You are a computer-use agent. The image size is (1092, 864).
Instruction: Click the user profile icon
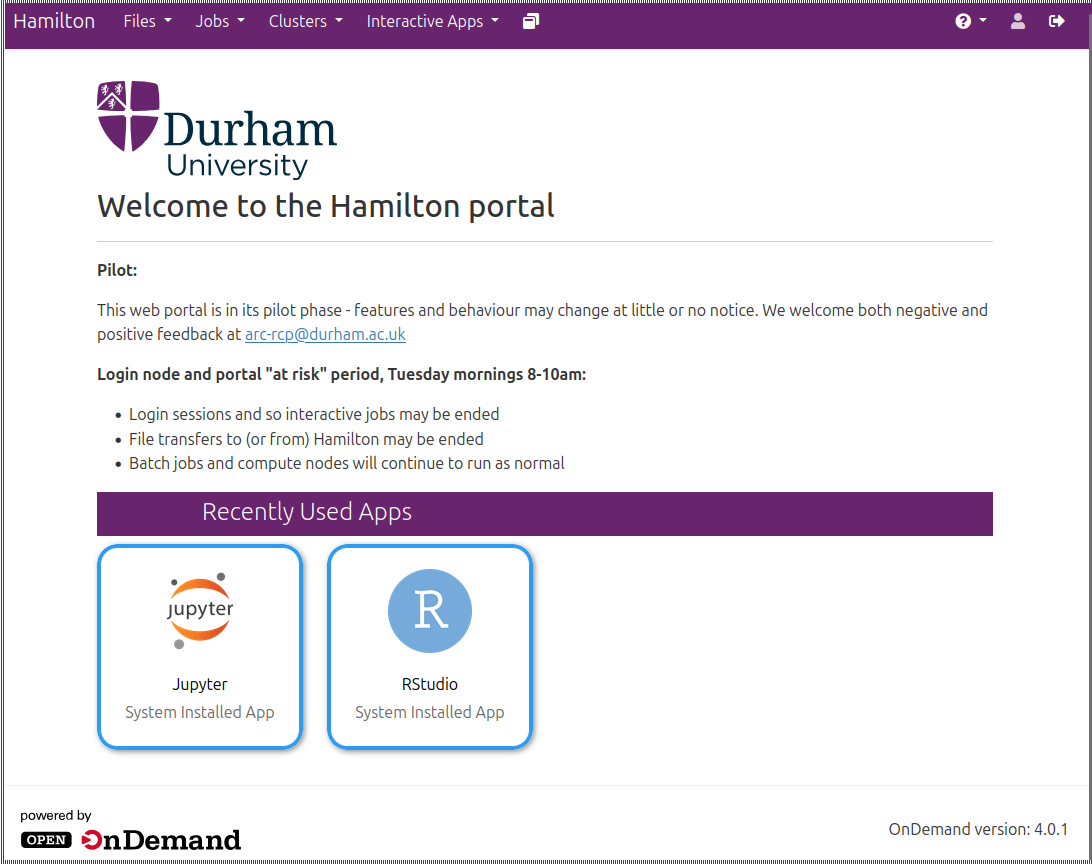point(1017,22)
